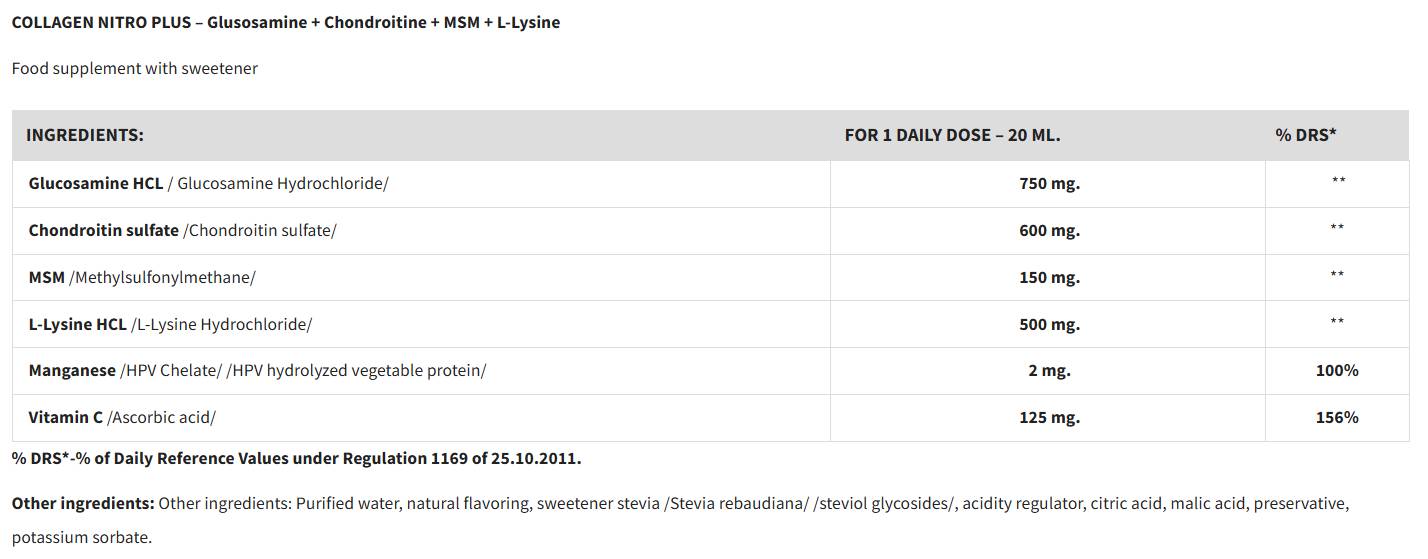Select the Chondroitin sulfate ingredient row
The image size is (1428, 559).
(x=711, y=231)
